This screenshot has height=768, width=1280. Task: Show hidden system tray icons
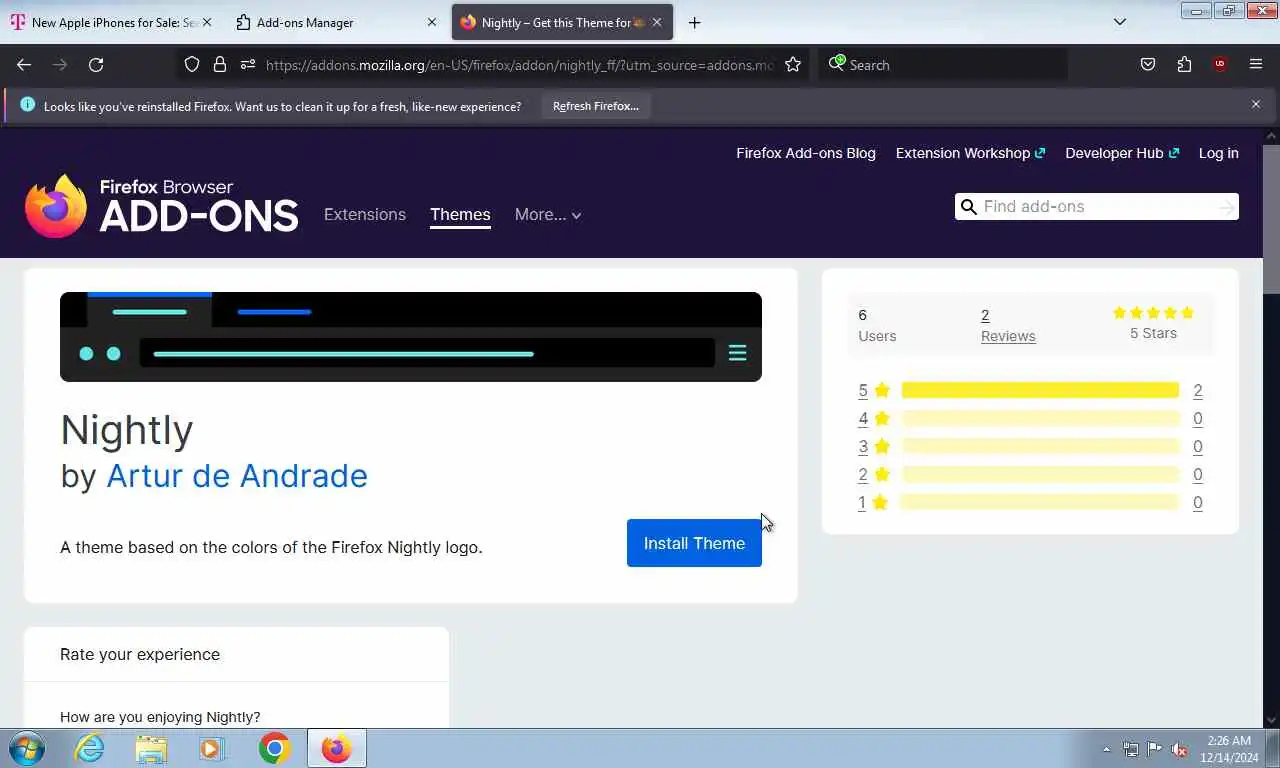(x=1106, y=749)
